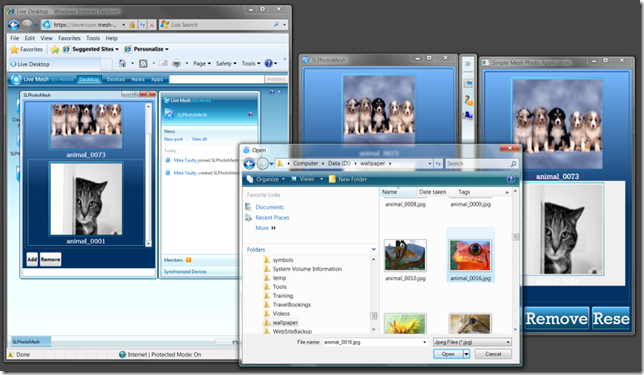Click the Add to Favorites Bar star
The height and width of the screenshot is (375, 644).
[x=55, y=49]
